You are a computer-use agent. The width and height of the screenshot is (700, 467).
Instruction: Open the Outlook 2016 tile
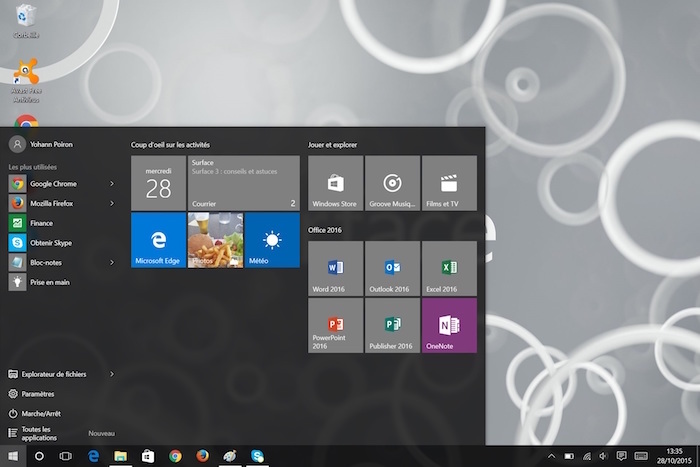pos(392,268)
